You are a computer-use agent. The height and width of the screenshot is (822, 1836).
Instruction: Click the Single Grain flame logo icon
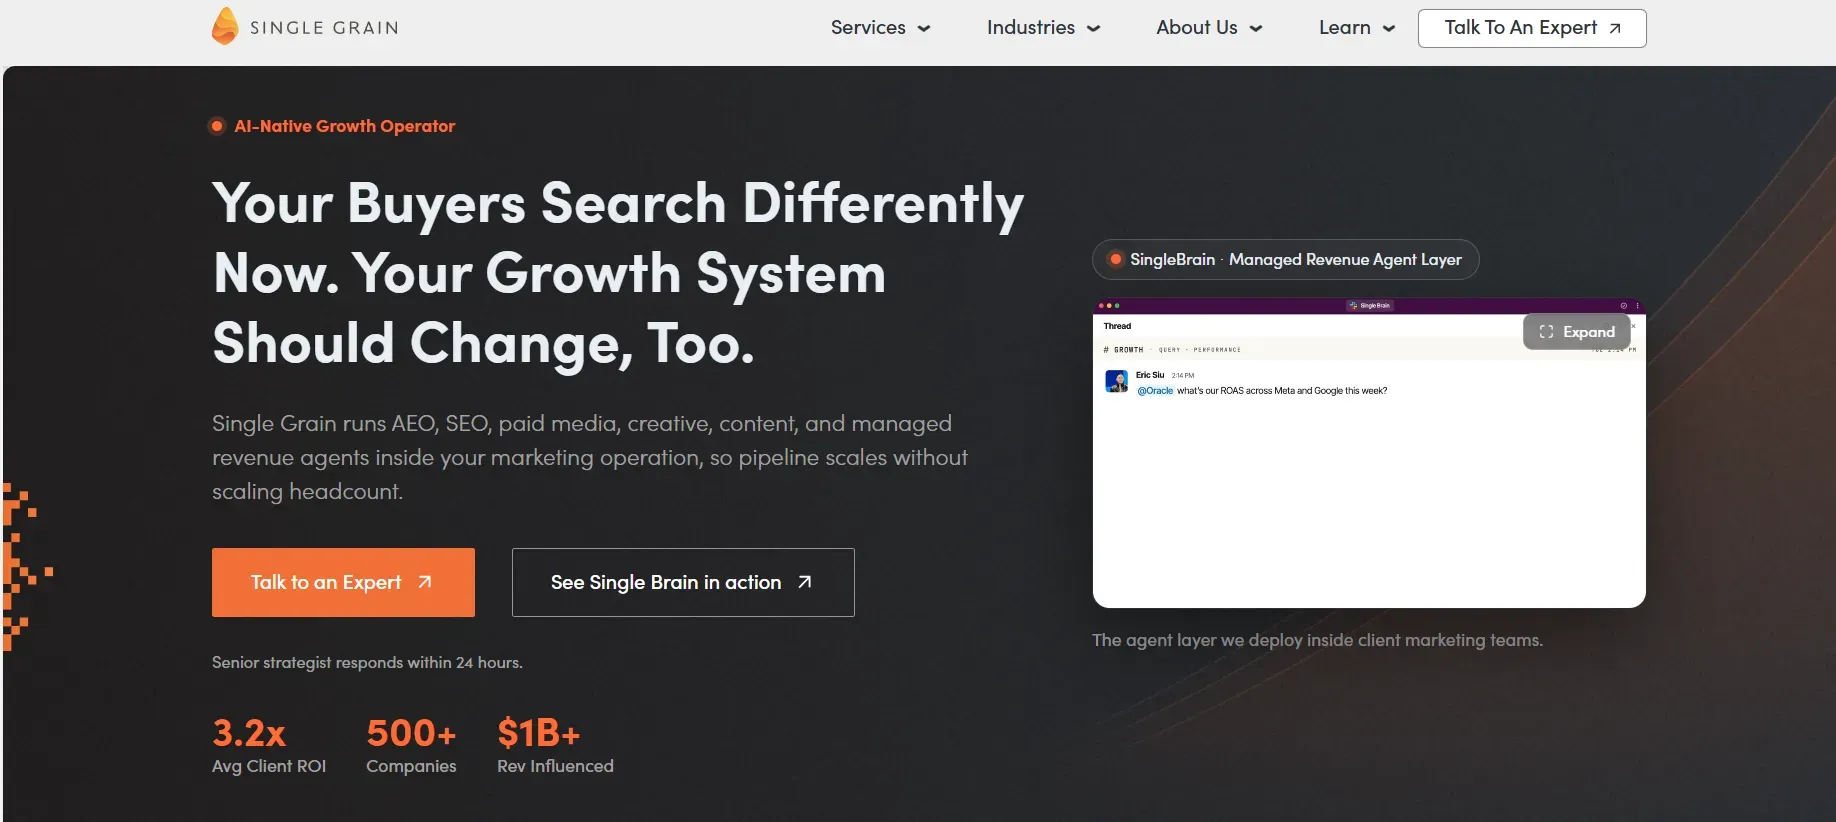[x=225, y=26]
